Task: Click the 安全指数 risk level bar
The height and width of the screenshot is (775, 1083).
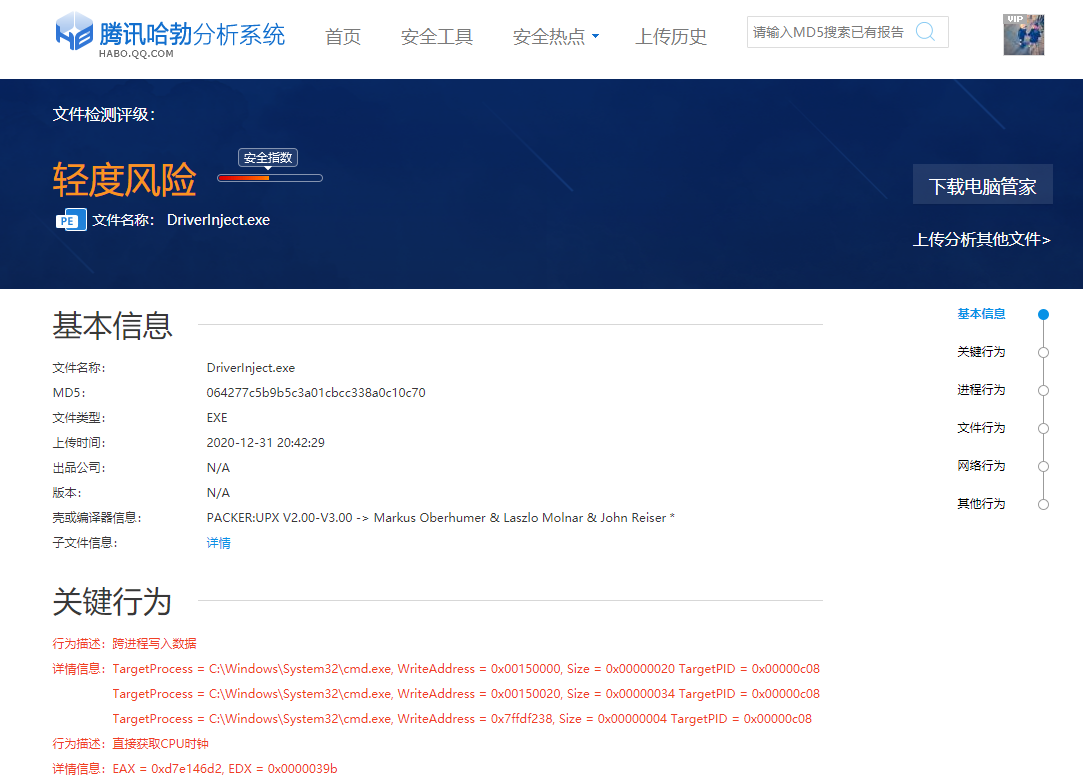Action: point(269,178)
